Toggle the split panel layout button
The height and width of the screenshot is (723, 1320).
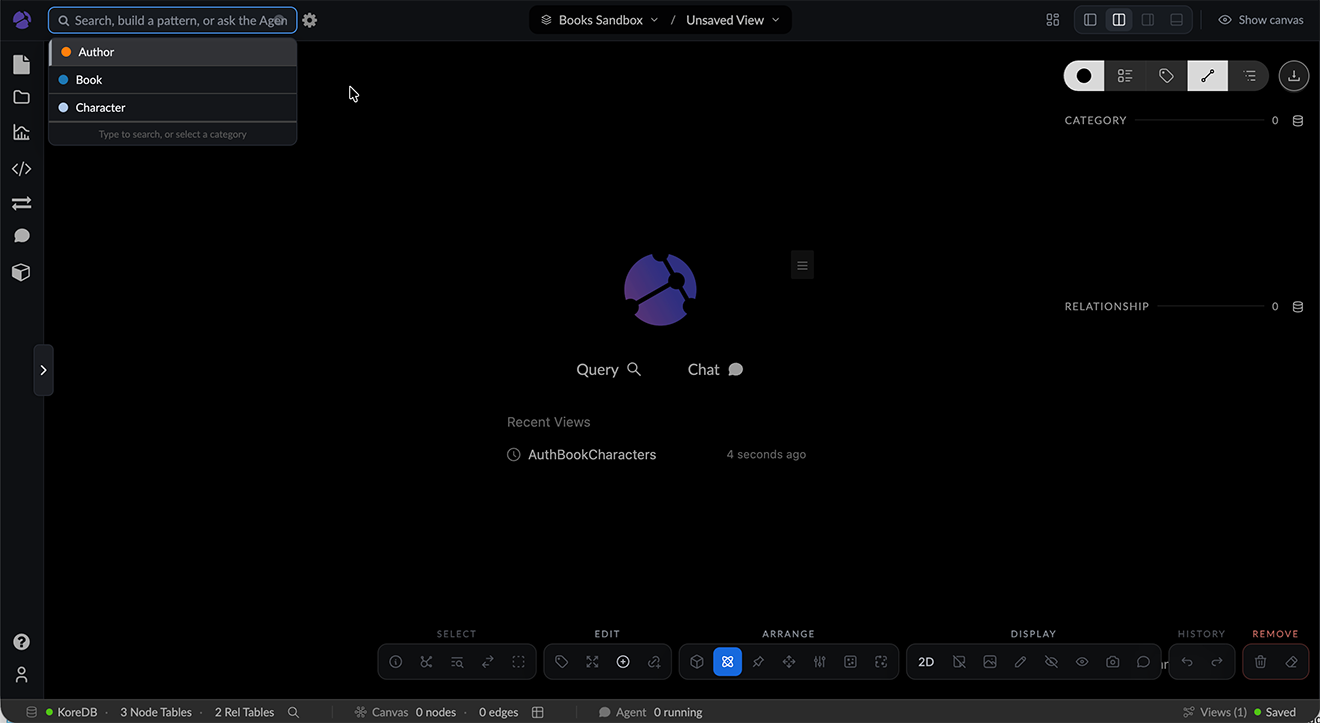(x=1119, y=20)
